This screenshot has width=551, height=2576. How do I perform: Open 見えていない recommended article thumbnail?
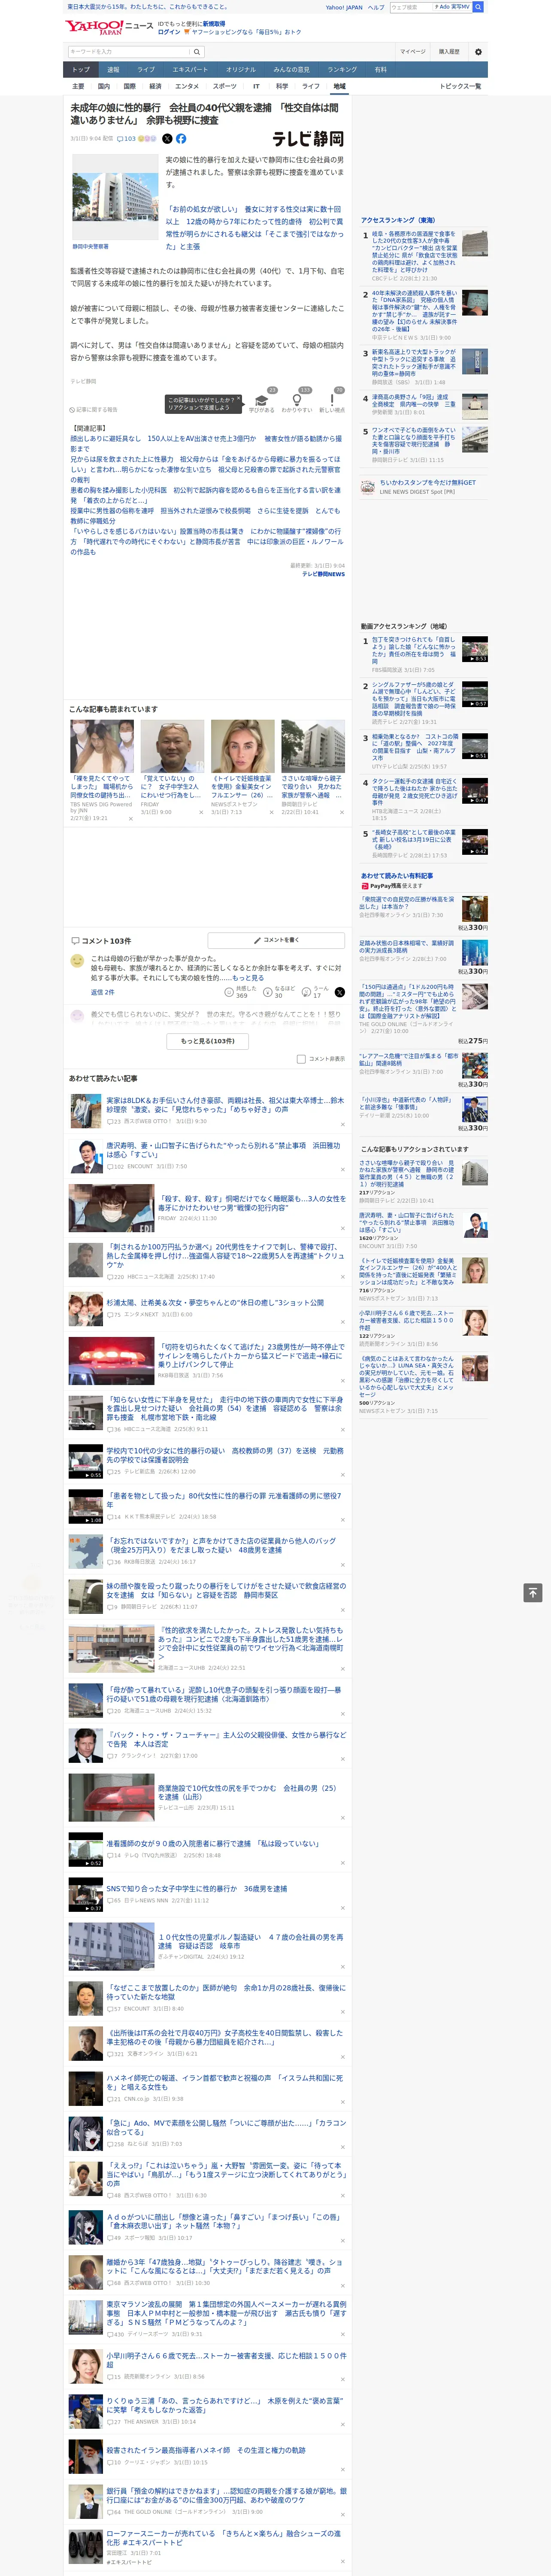pyautogui.click(x=172, y=746)
